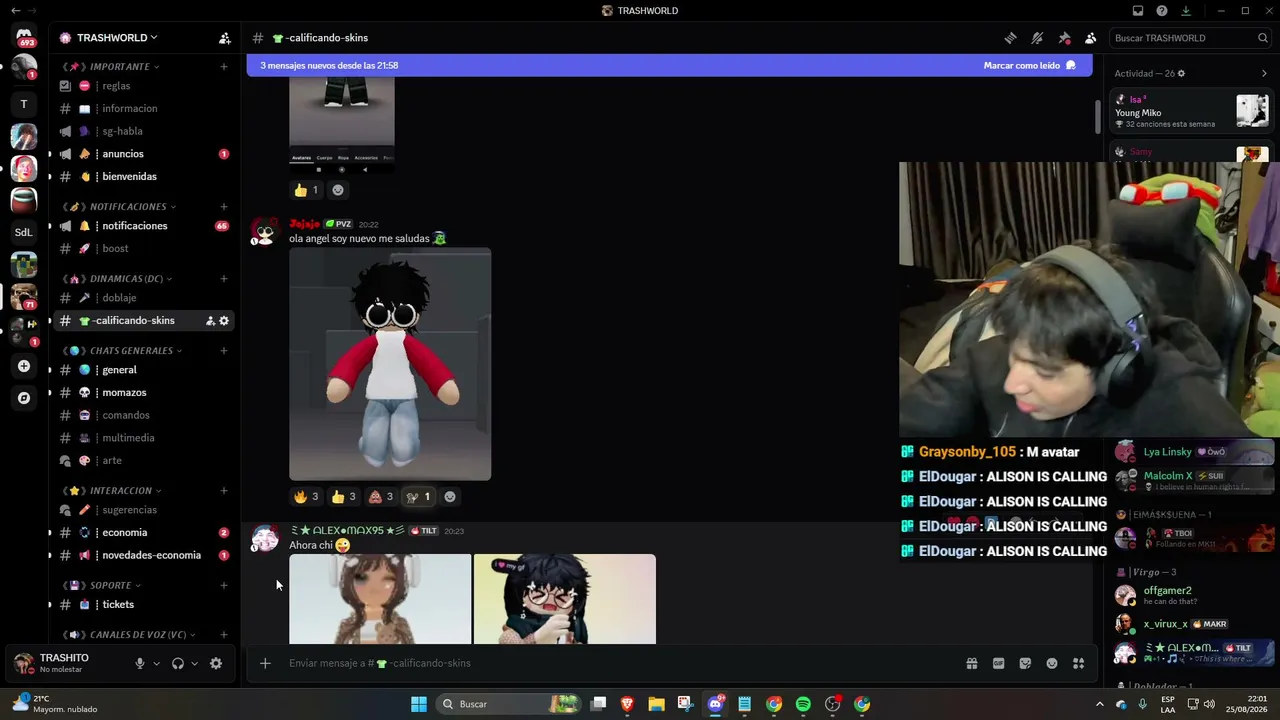This screenshot has height=720, width=1280.
Task: Add reaction to Jajaja's message
Action: click(450, 497)
